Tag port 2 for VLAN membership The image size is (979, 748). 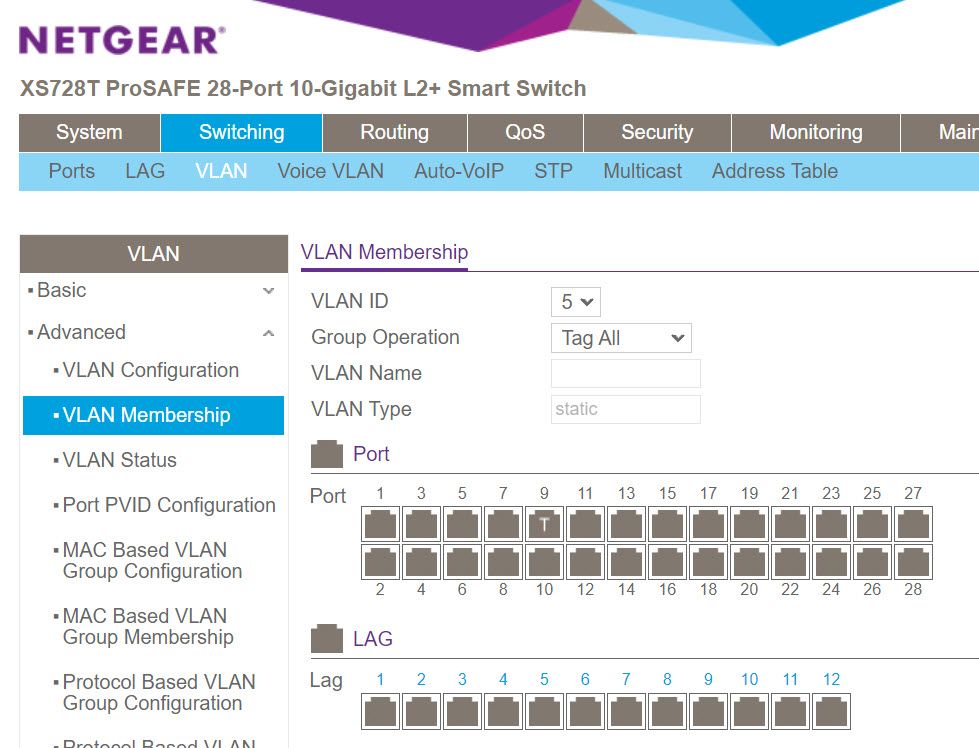point(379,561)
